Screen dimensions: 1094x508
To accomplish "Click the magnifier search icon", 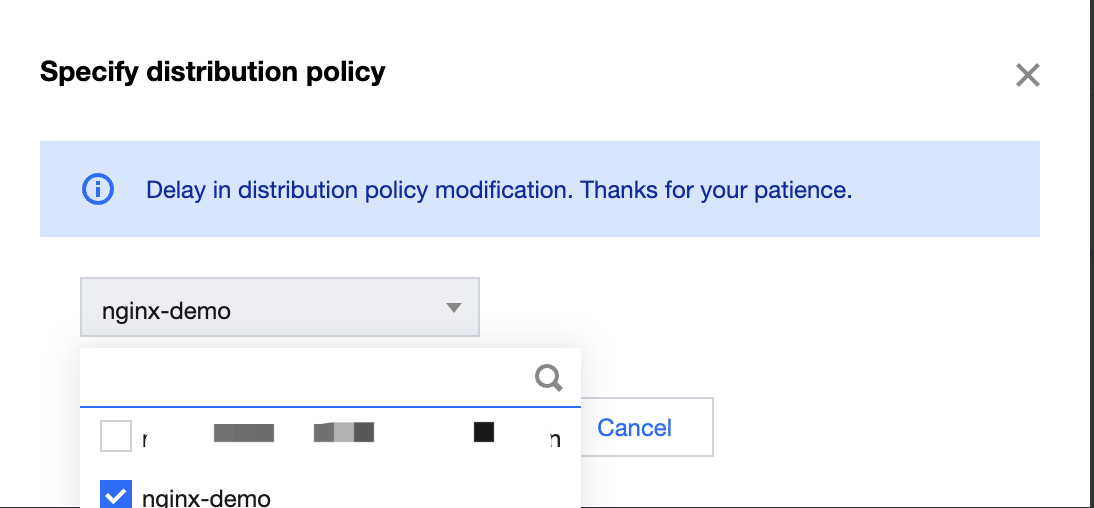I will 548,377.
